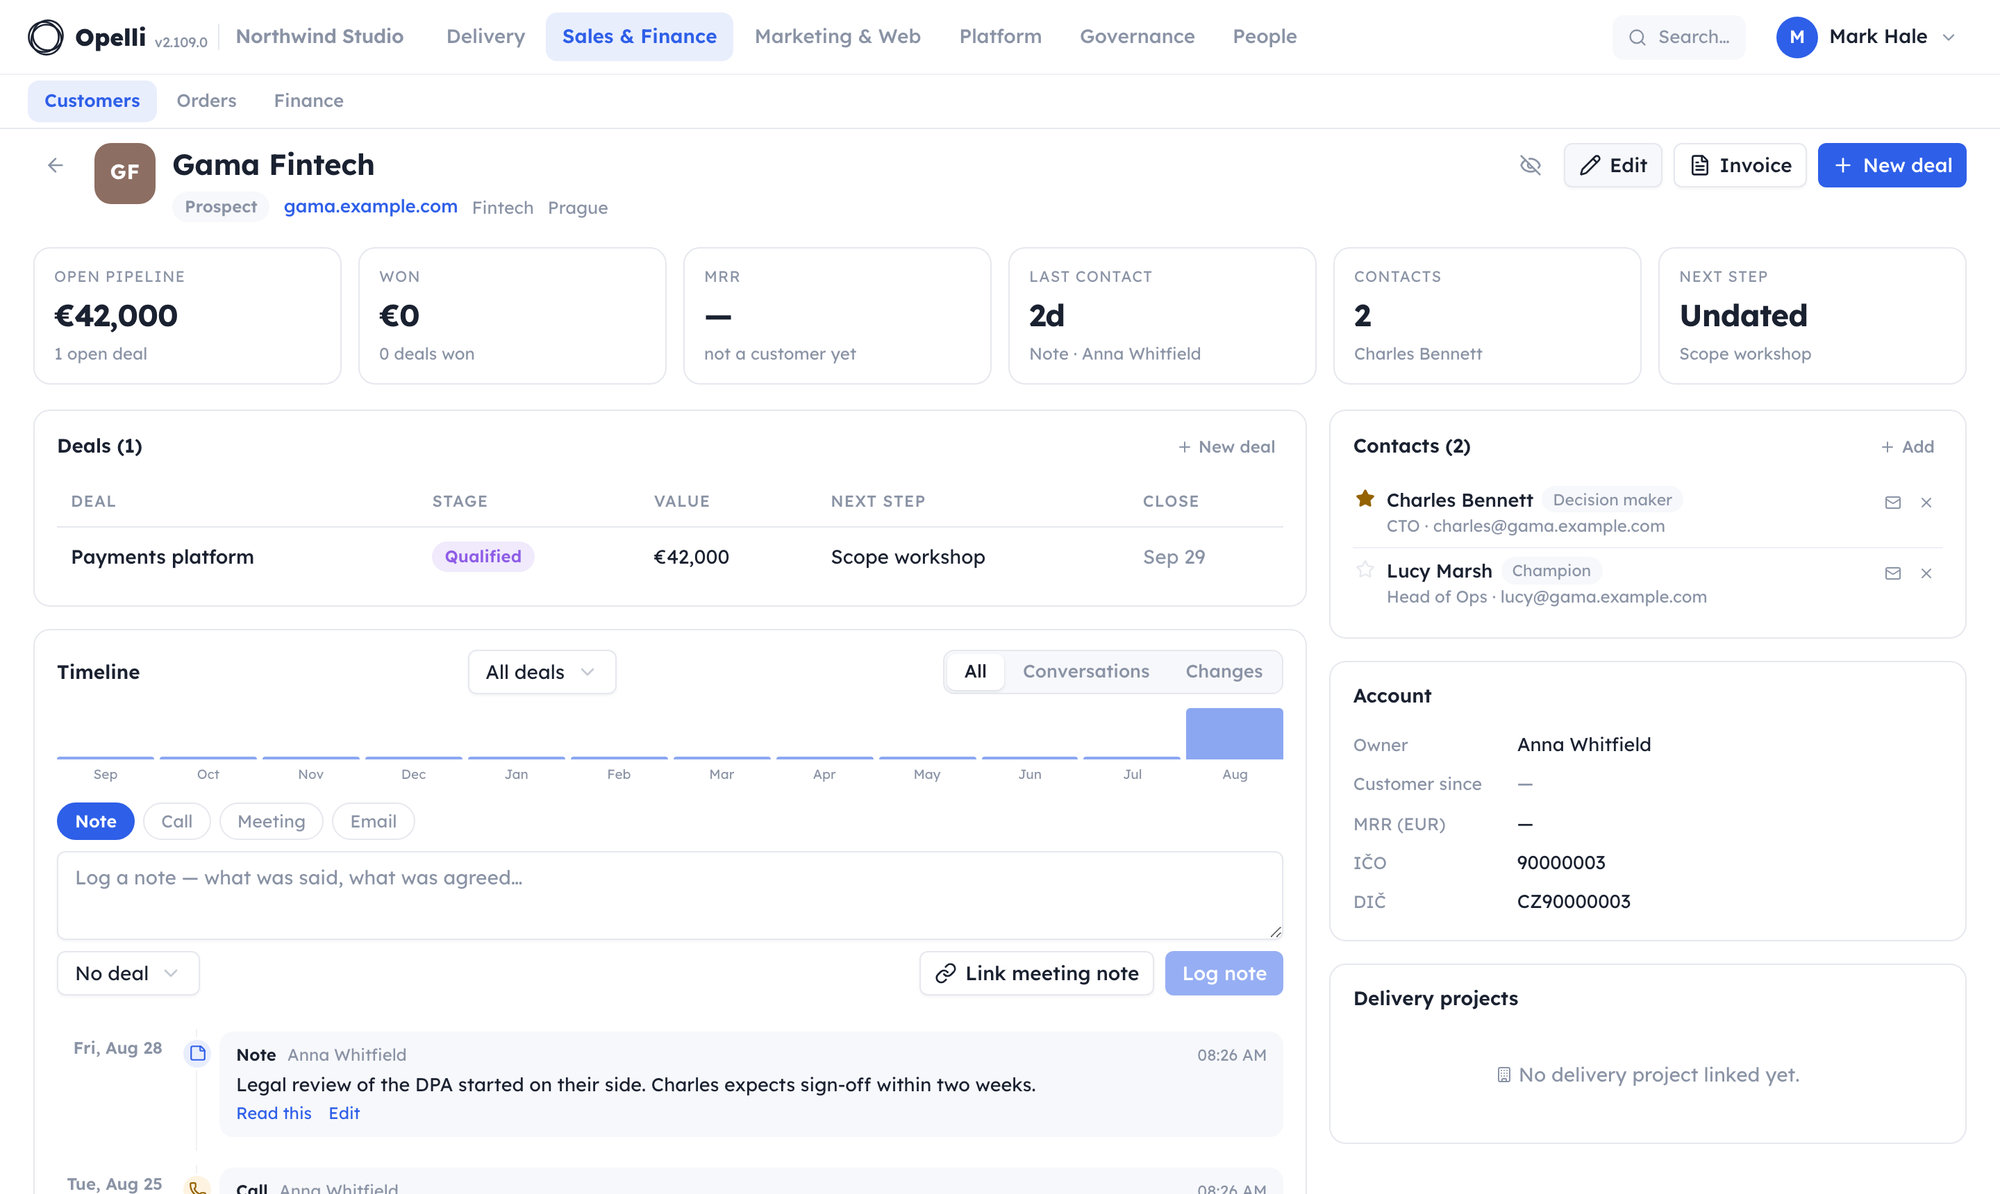The image size is (2000, 1194).
Task: Select the Email entry type
Action: (373, 822)
